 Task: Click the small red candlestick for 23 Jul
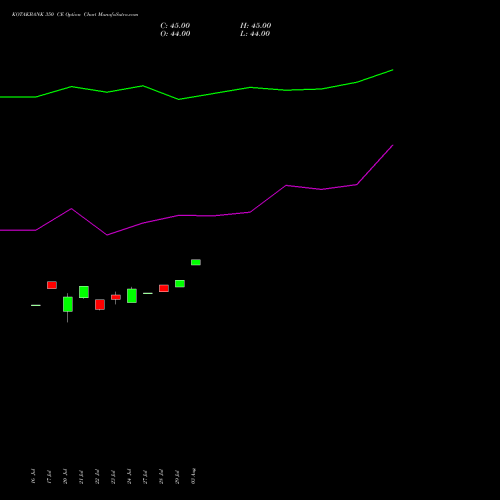coord(116,297)
